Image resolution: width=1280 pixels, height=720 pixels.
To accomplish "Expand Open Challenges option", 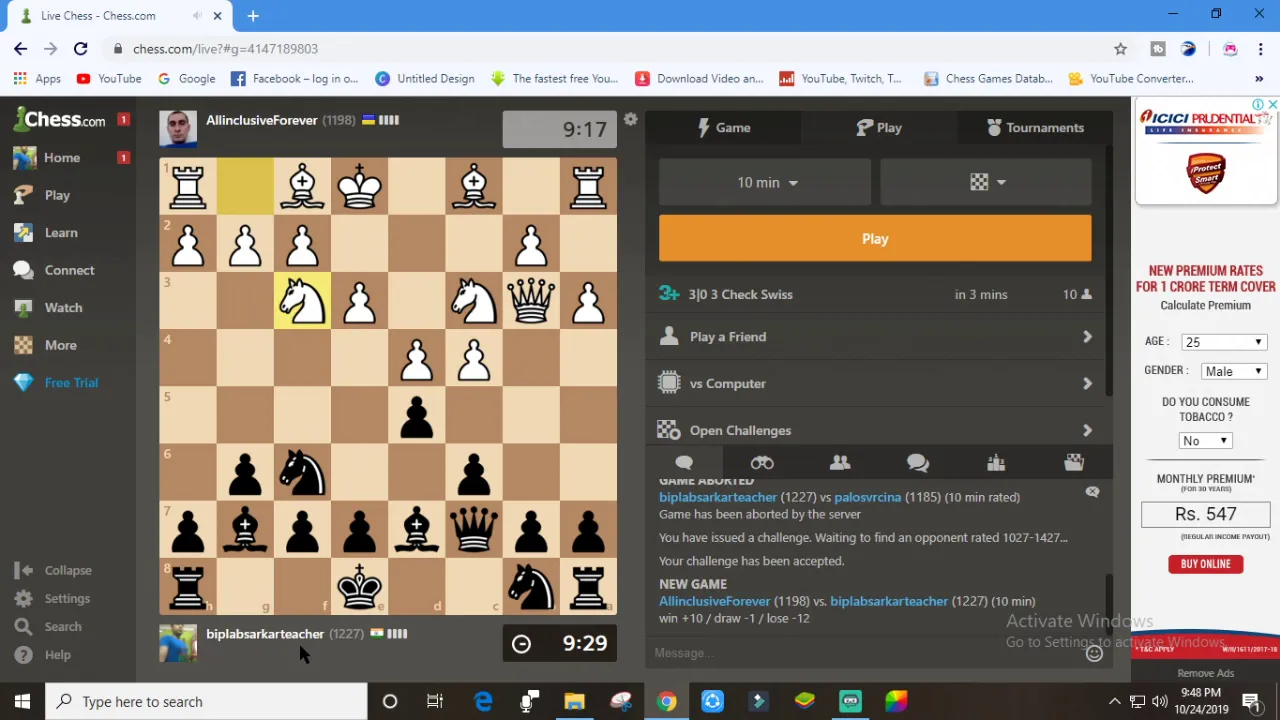I will click(x=875, y=430).
